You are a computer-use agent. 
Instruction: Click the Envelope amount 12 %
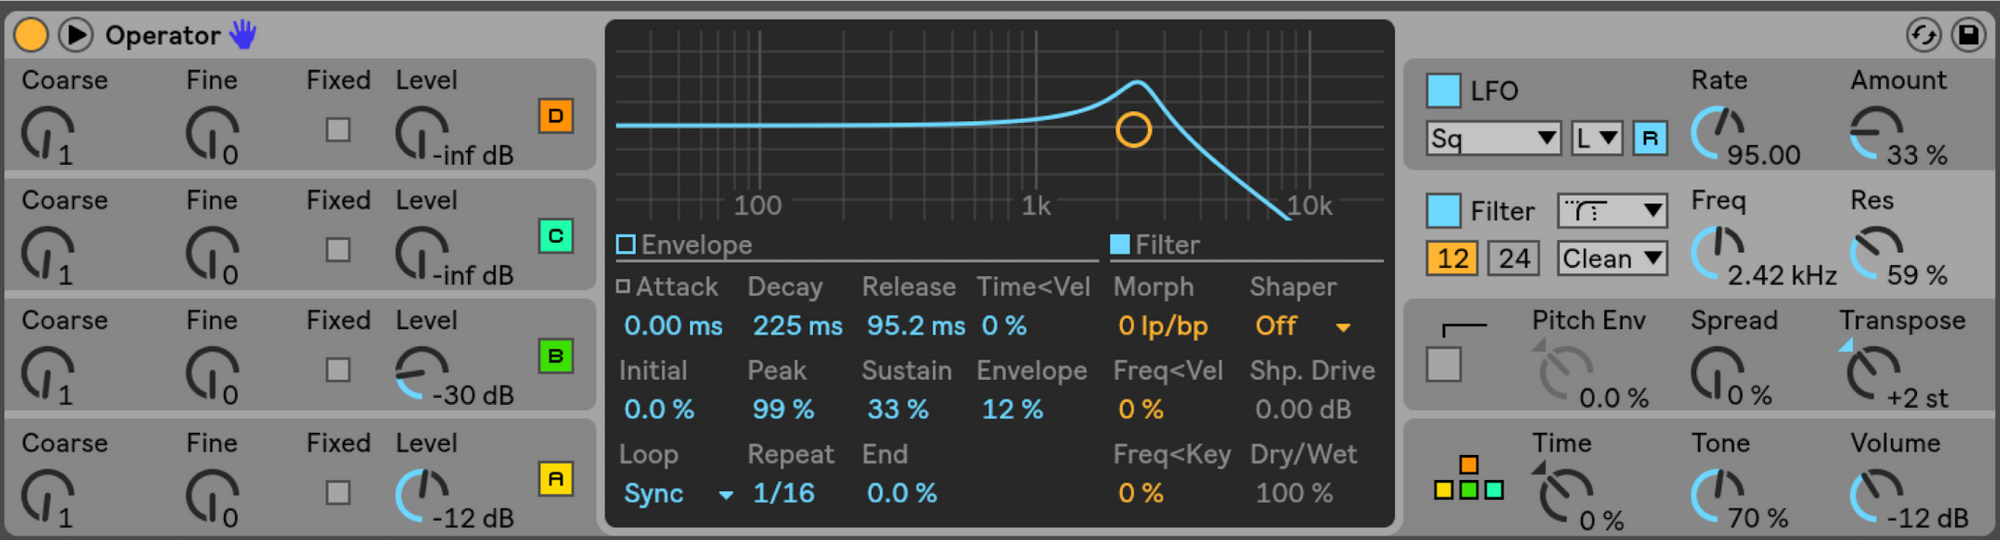coord(1012,410)
